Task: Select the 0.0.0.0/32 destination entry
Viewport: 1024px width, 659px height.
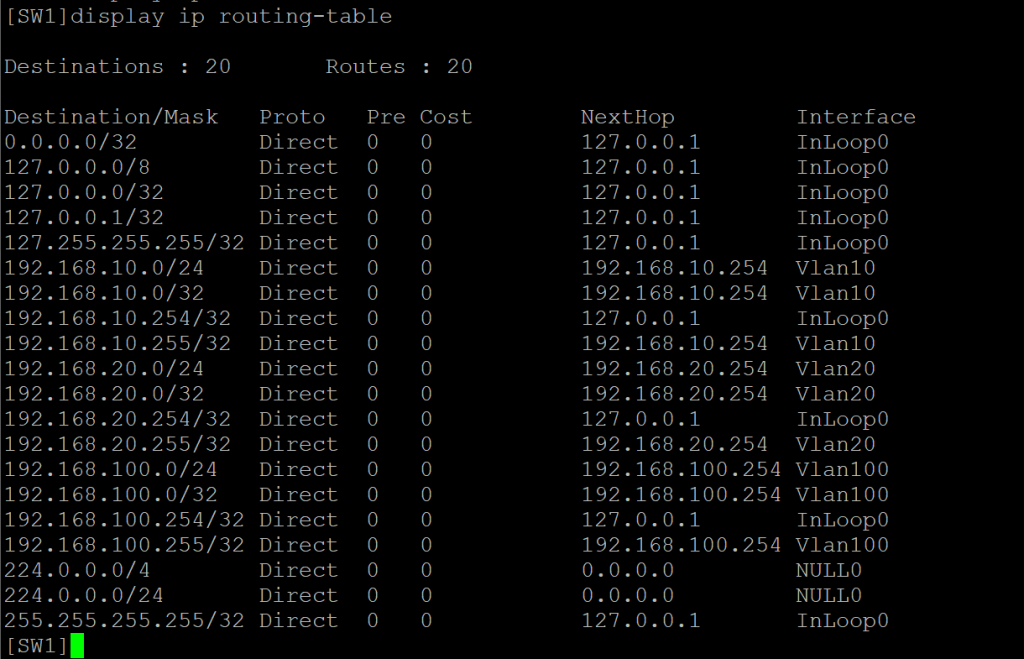Action: pyautogui.click(x=64, y=142)
